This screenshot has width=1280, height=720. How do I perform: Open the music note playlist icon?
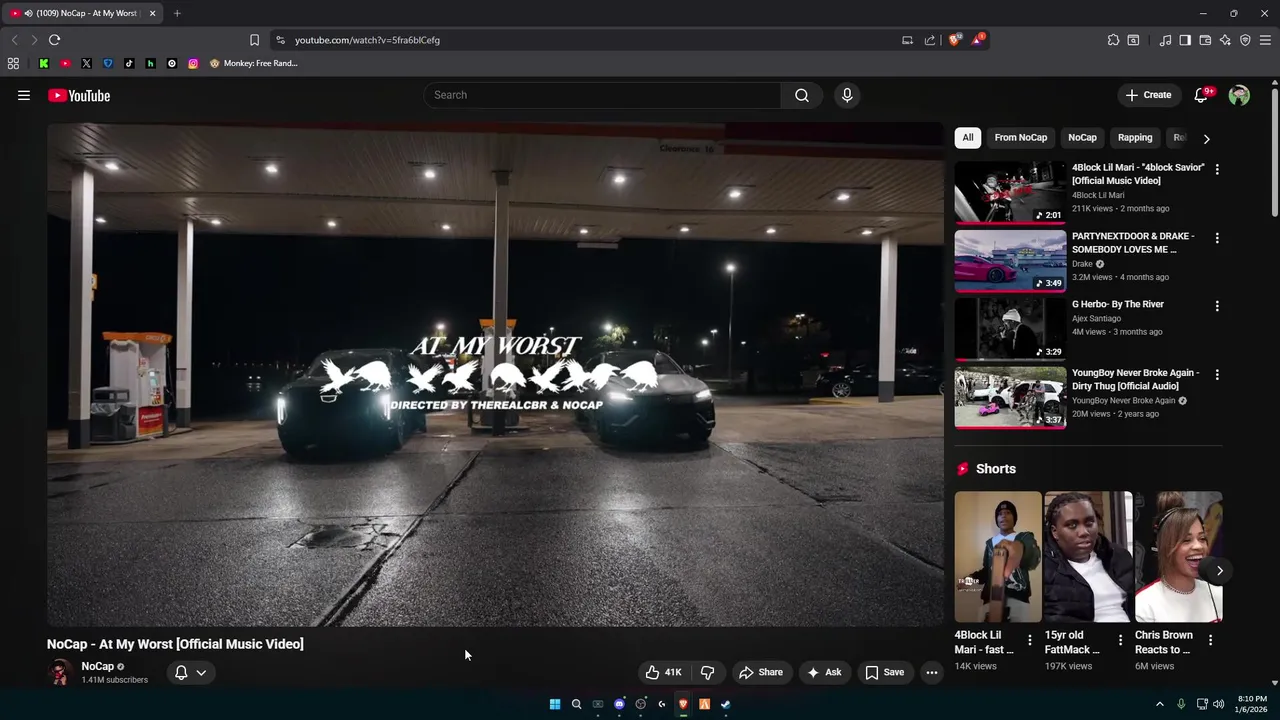click(1165, 40)
